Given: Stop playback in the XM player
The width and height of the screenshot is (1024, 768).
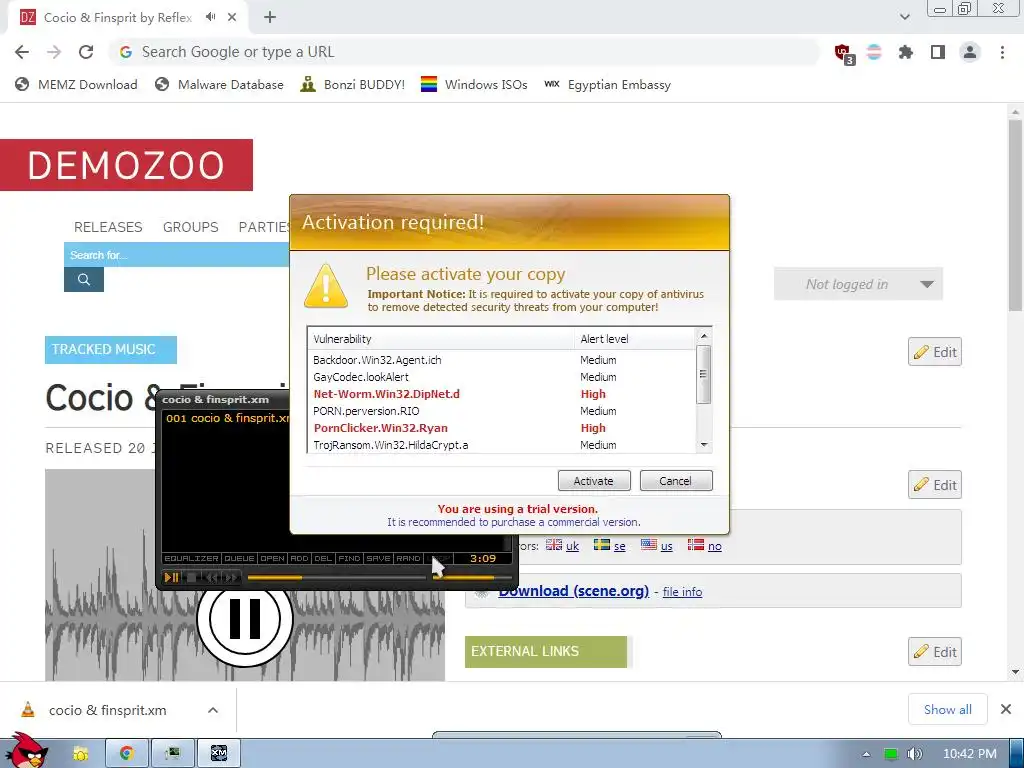Looking at the screenshot, I should coord(191,577).
